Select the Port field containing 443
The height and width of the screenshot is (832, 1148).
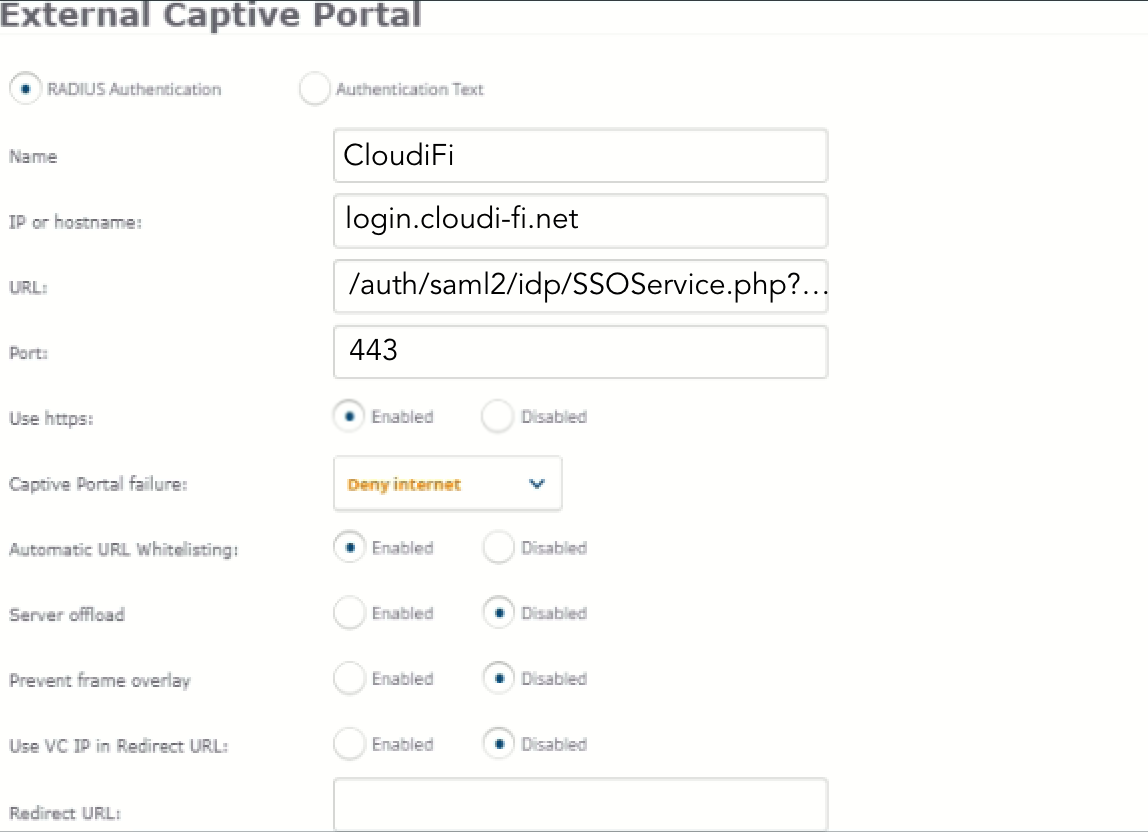point(580,352)
